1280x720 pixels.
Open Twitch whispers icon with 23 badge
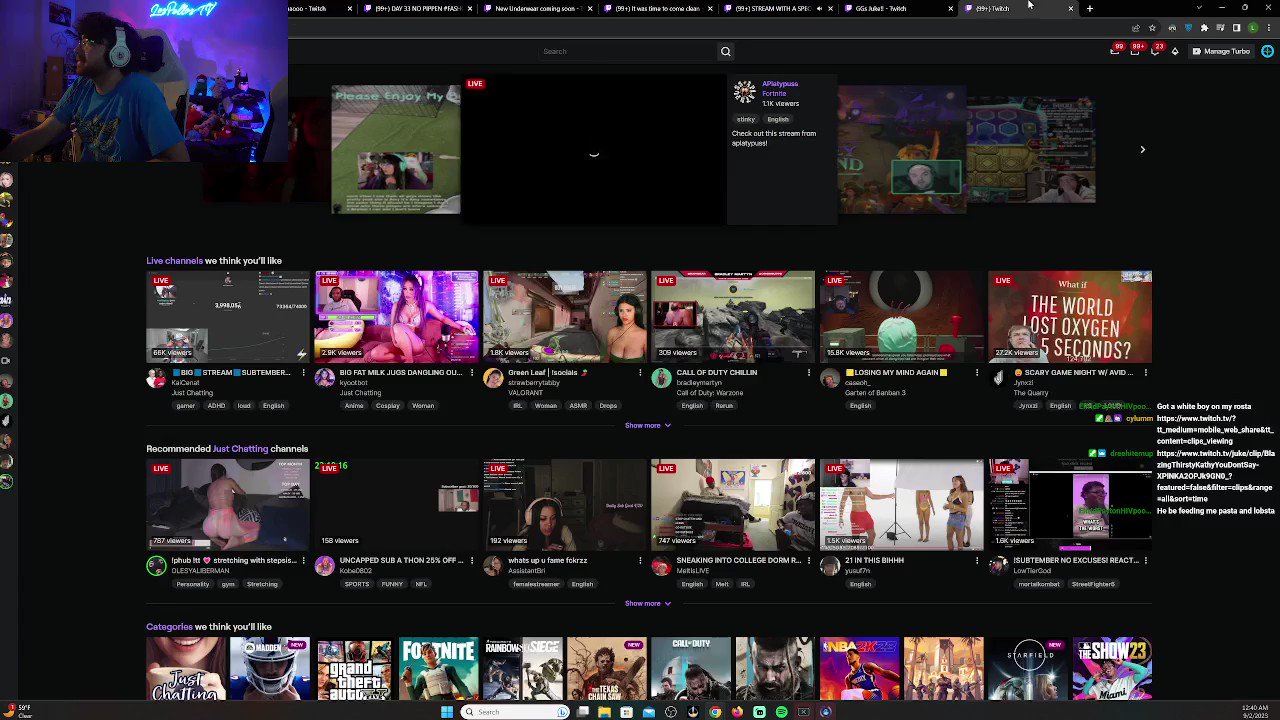click(x=1155, y=51)
